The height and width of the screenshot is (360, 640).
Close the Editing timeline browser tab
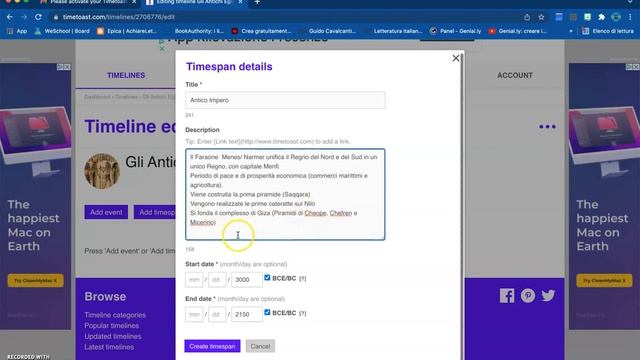point(240,2)
